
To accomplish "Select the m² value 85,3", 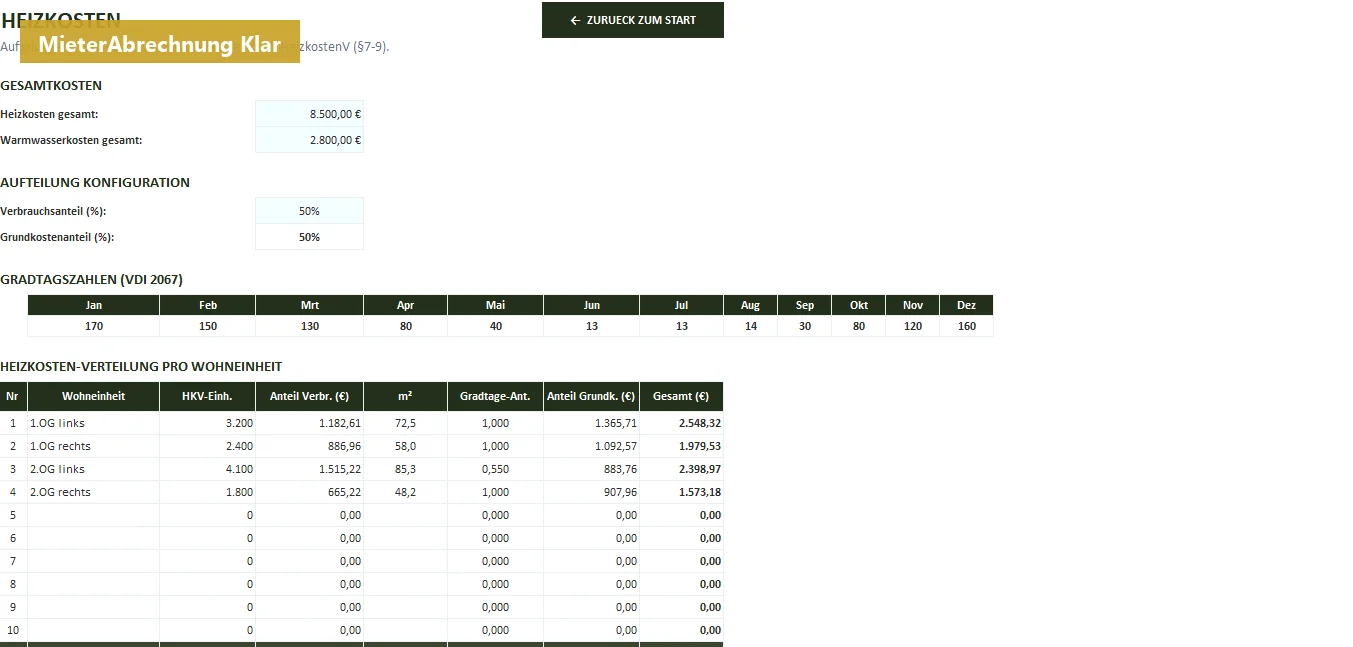I will pyautogui.click(x=406, y=469).
